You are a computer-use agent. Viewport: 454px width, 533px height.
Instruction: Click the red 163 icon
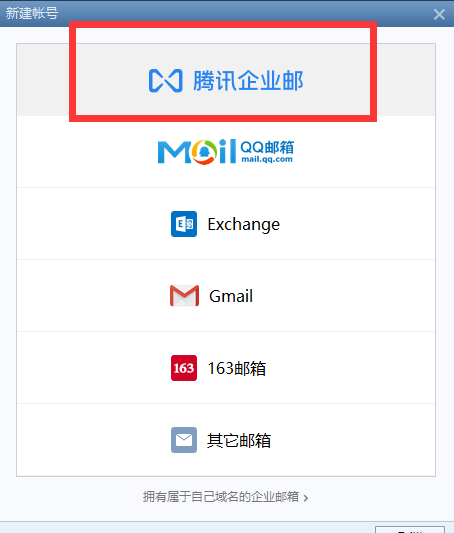(x=184, y=368)
